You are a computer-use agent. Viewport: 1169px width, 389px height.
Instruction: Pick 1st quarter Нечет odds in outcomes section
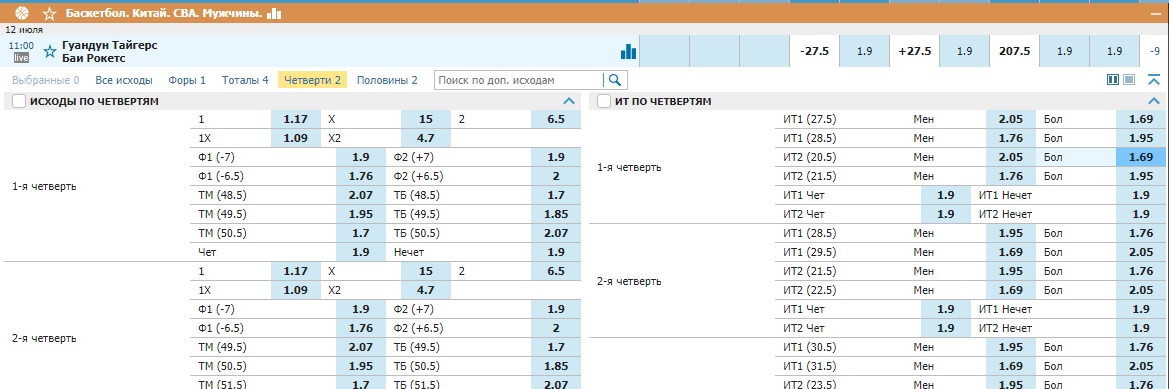(x=555, y=253)
